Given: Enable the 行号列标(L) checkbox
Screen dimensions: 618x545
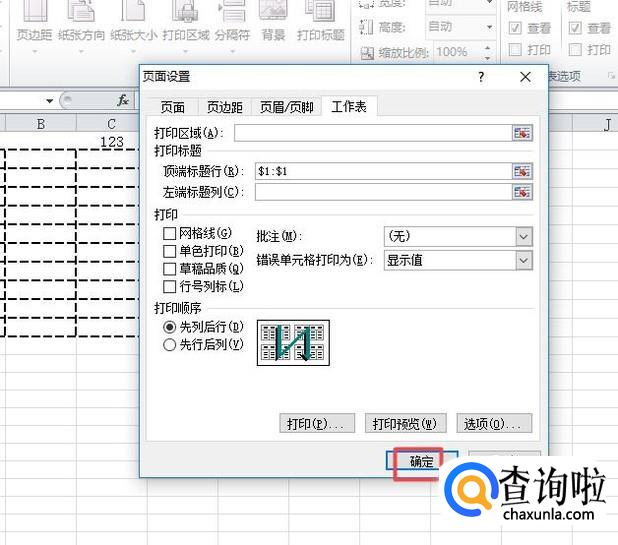Looking at the screenshot, I should point(169,286).
